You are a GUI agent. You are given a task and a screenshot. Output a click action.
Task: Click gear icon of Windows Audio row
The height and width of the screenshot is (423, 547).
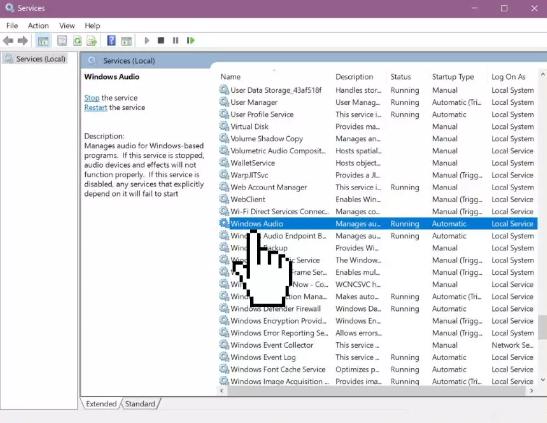click(x=224, y=224)
